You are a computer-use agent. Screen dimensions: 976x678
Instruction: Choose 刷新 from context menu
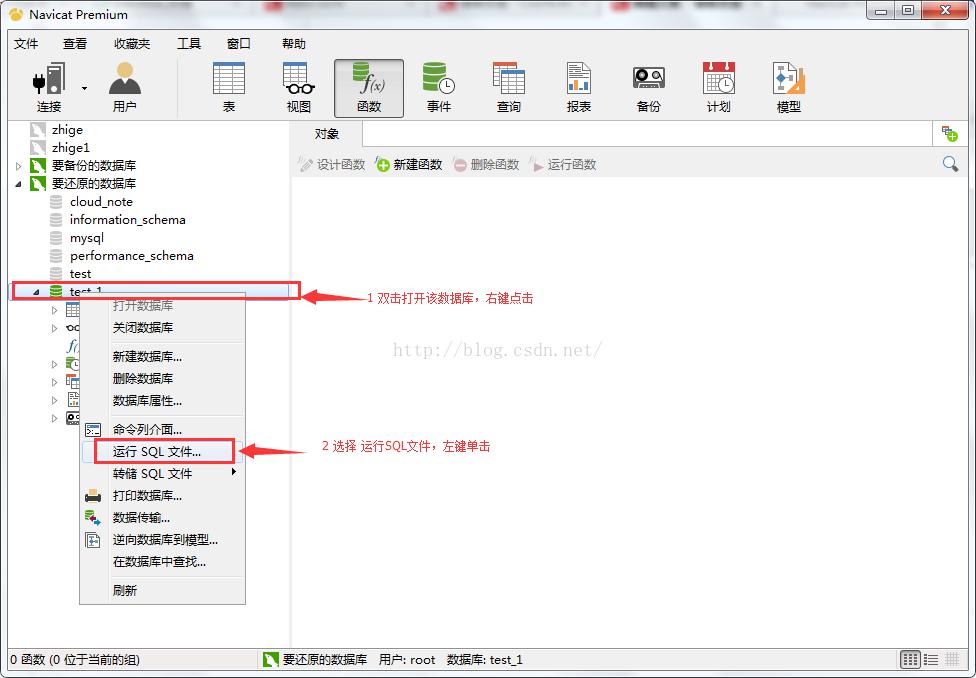pos(162,591)
